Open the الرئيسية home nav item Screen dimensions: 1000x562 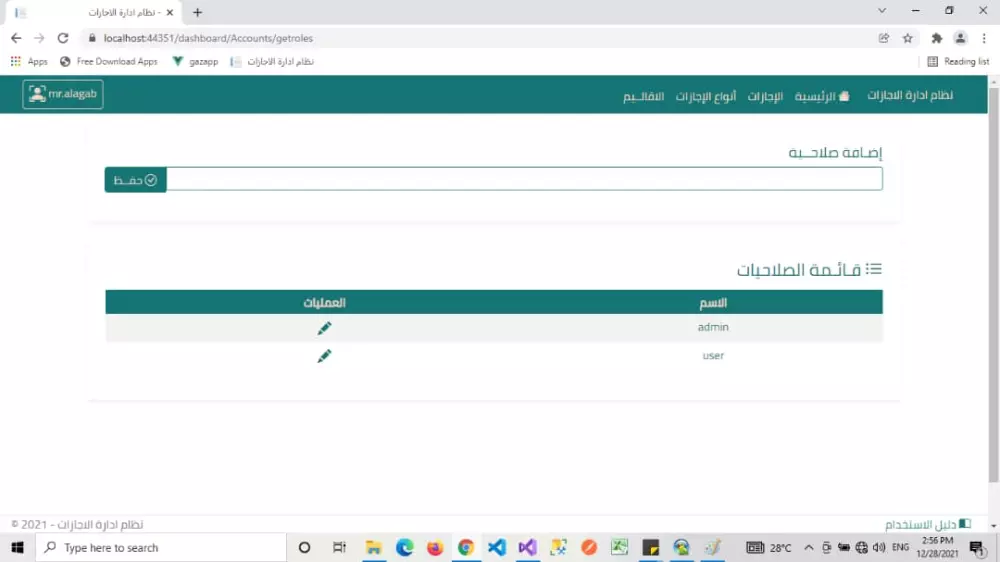822,96
